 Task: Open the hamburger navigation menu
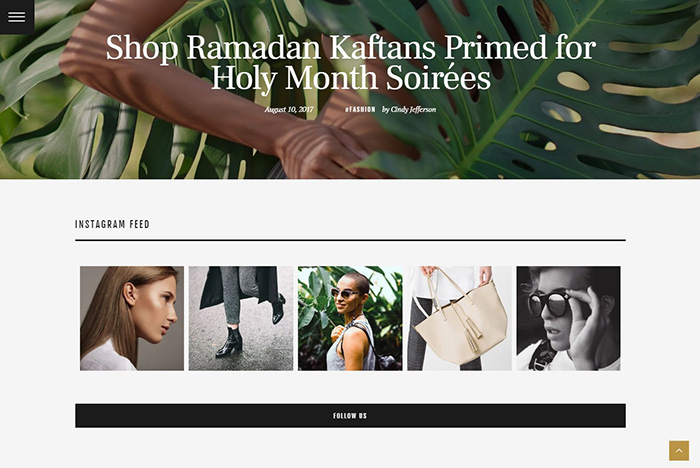pos(17,17)
